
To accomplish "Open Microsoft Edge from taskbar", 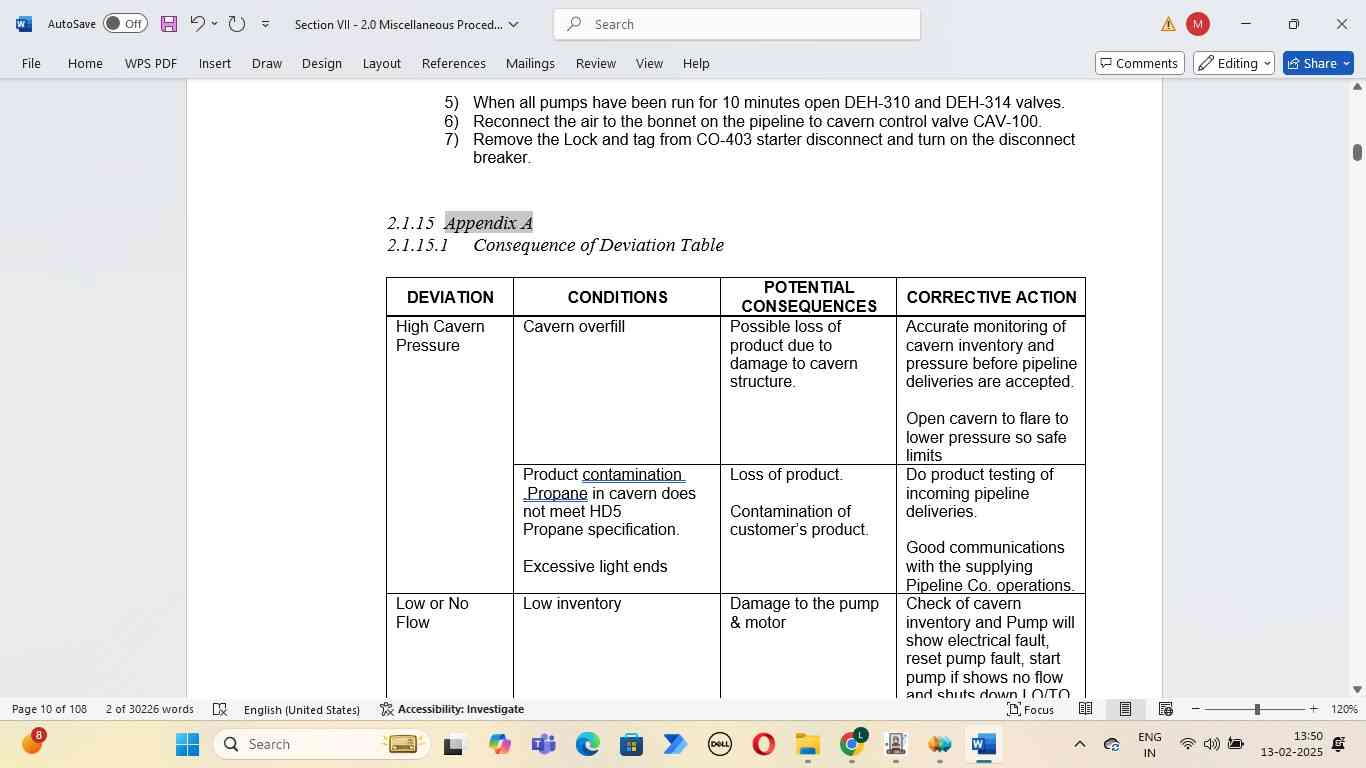I will pyautogui.click(x=588, y=744).
